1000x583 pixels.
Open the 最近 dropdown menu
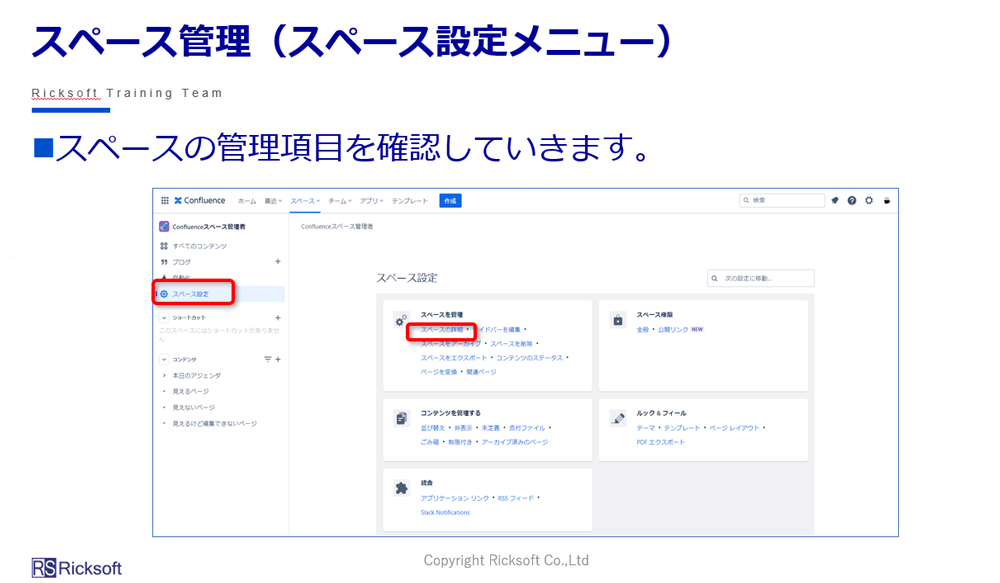[x=273, y=201]
